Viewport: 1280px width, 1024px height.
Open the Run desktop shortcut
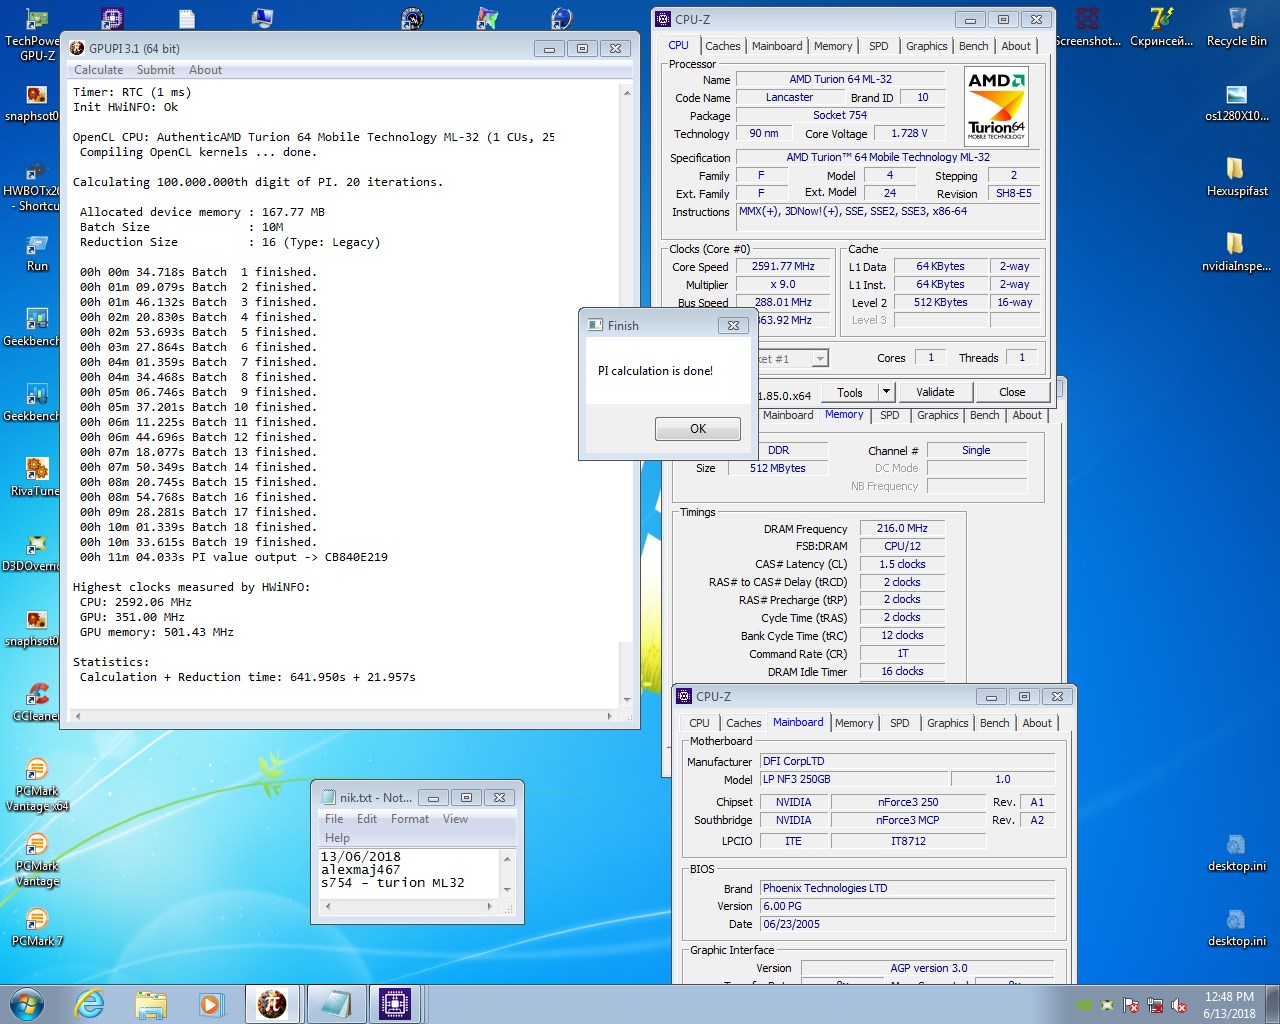point(37,252)
